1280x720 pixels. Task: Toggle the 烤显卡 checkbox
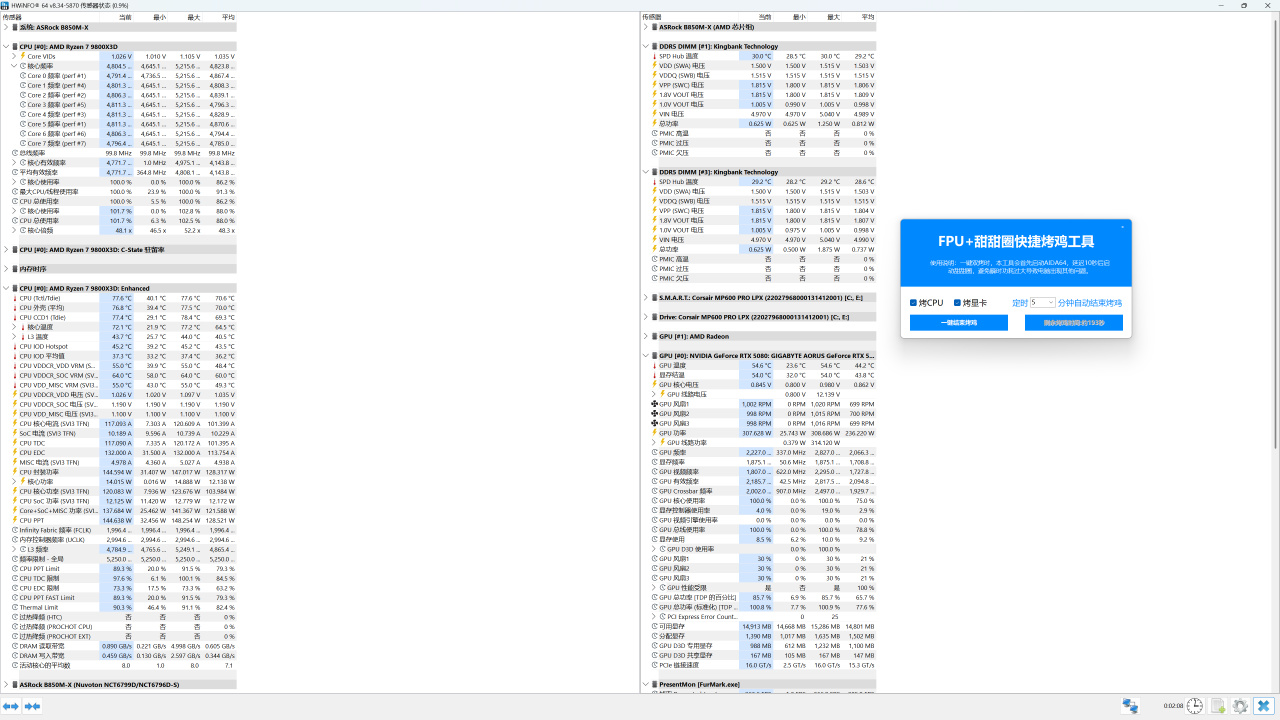958,302
